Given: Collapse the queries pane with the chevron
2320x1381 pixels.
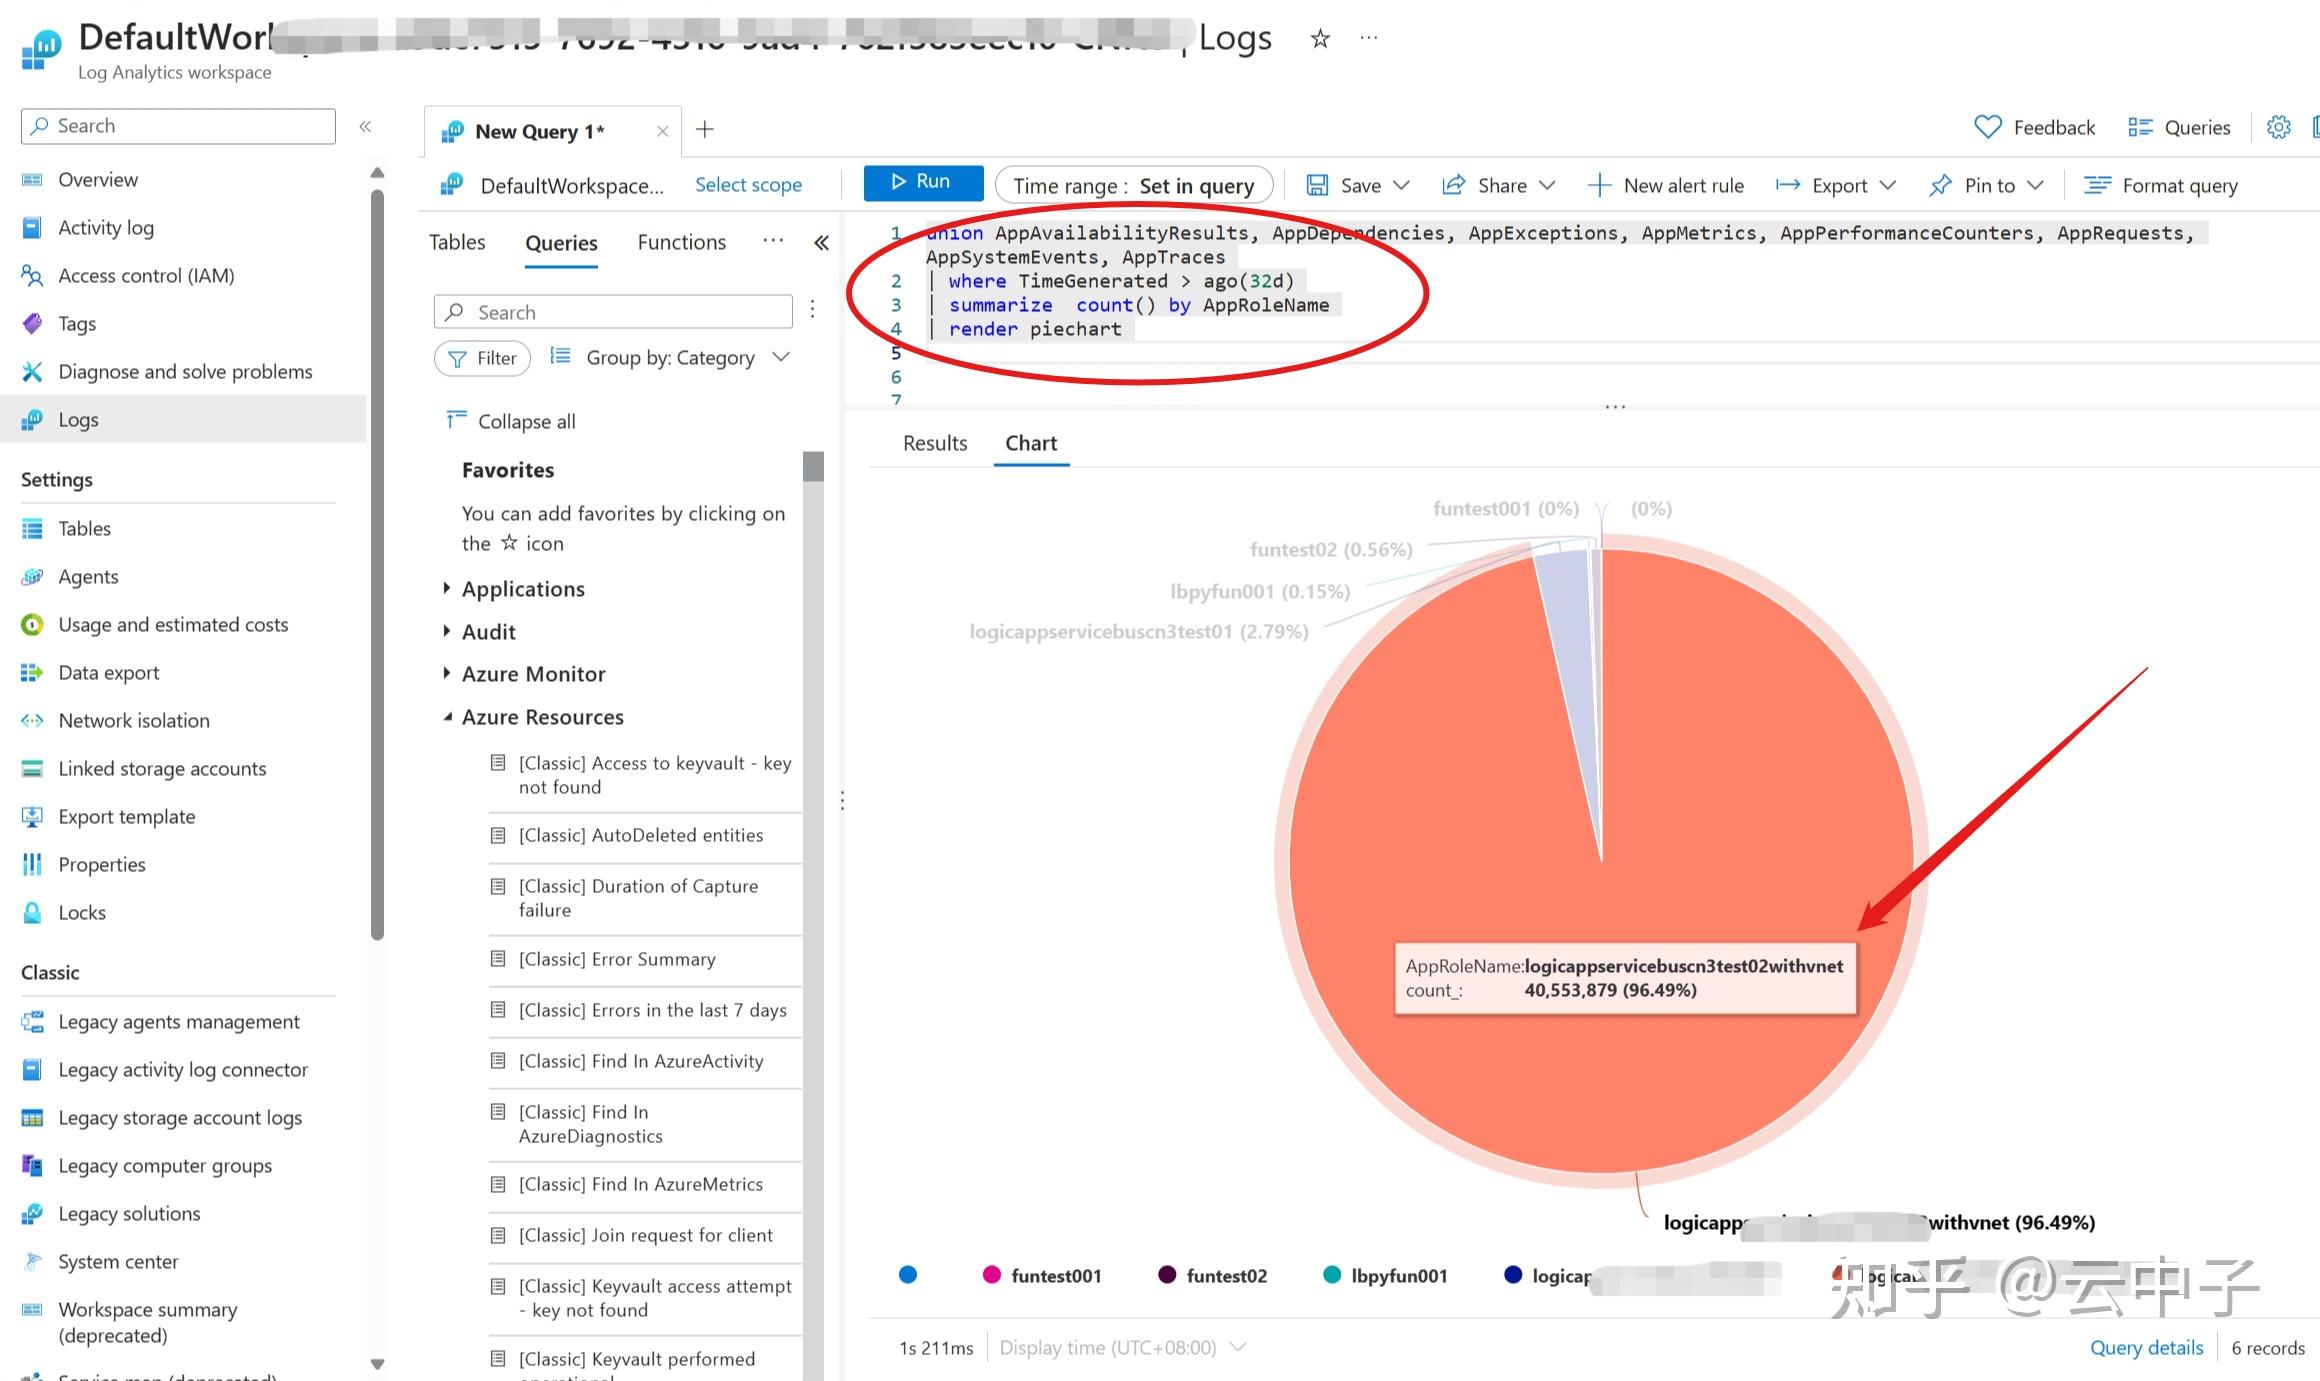Looking at the screenshot, I should (x=820, y=242).
